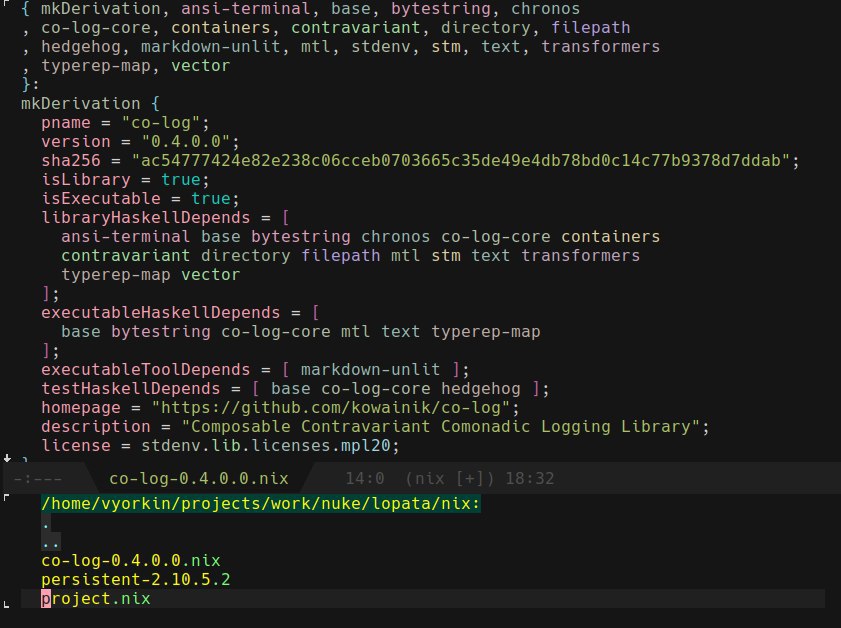
Task: Place cursor in the sha256 hash string
Action: pyautogui.click(x=461, y=160)
